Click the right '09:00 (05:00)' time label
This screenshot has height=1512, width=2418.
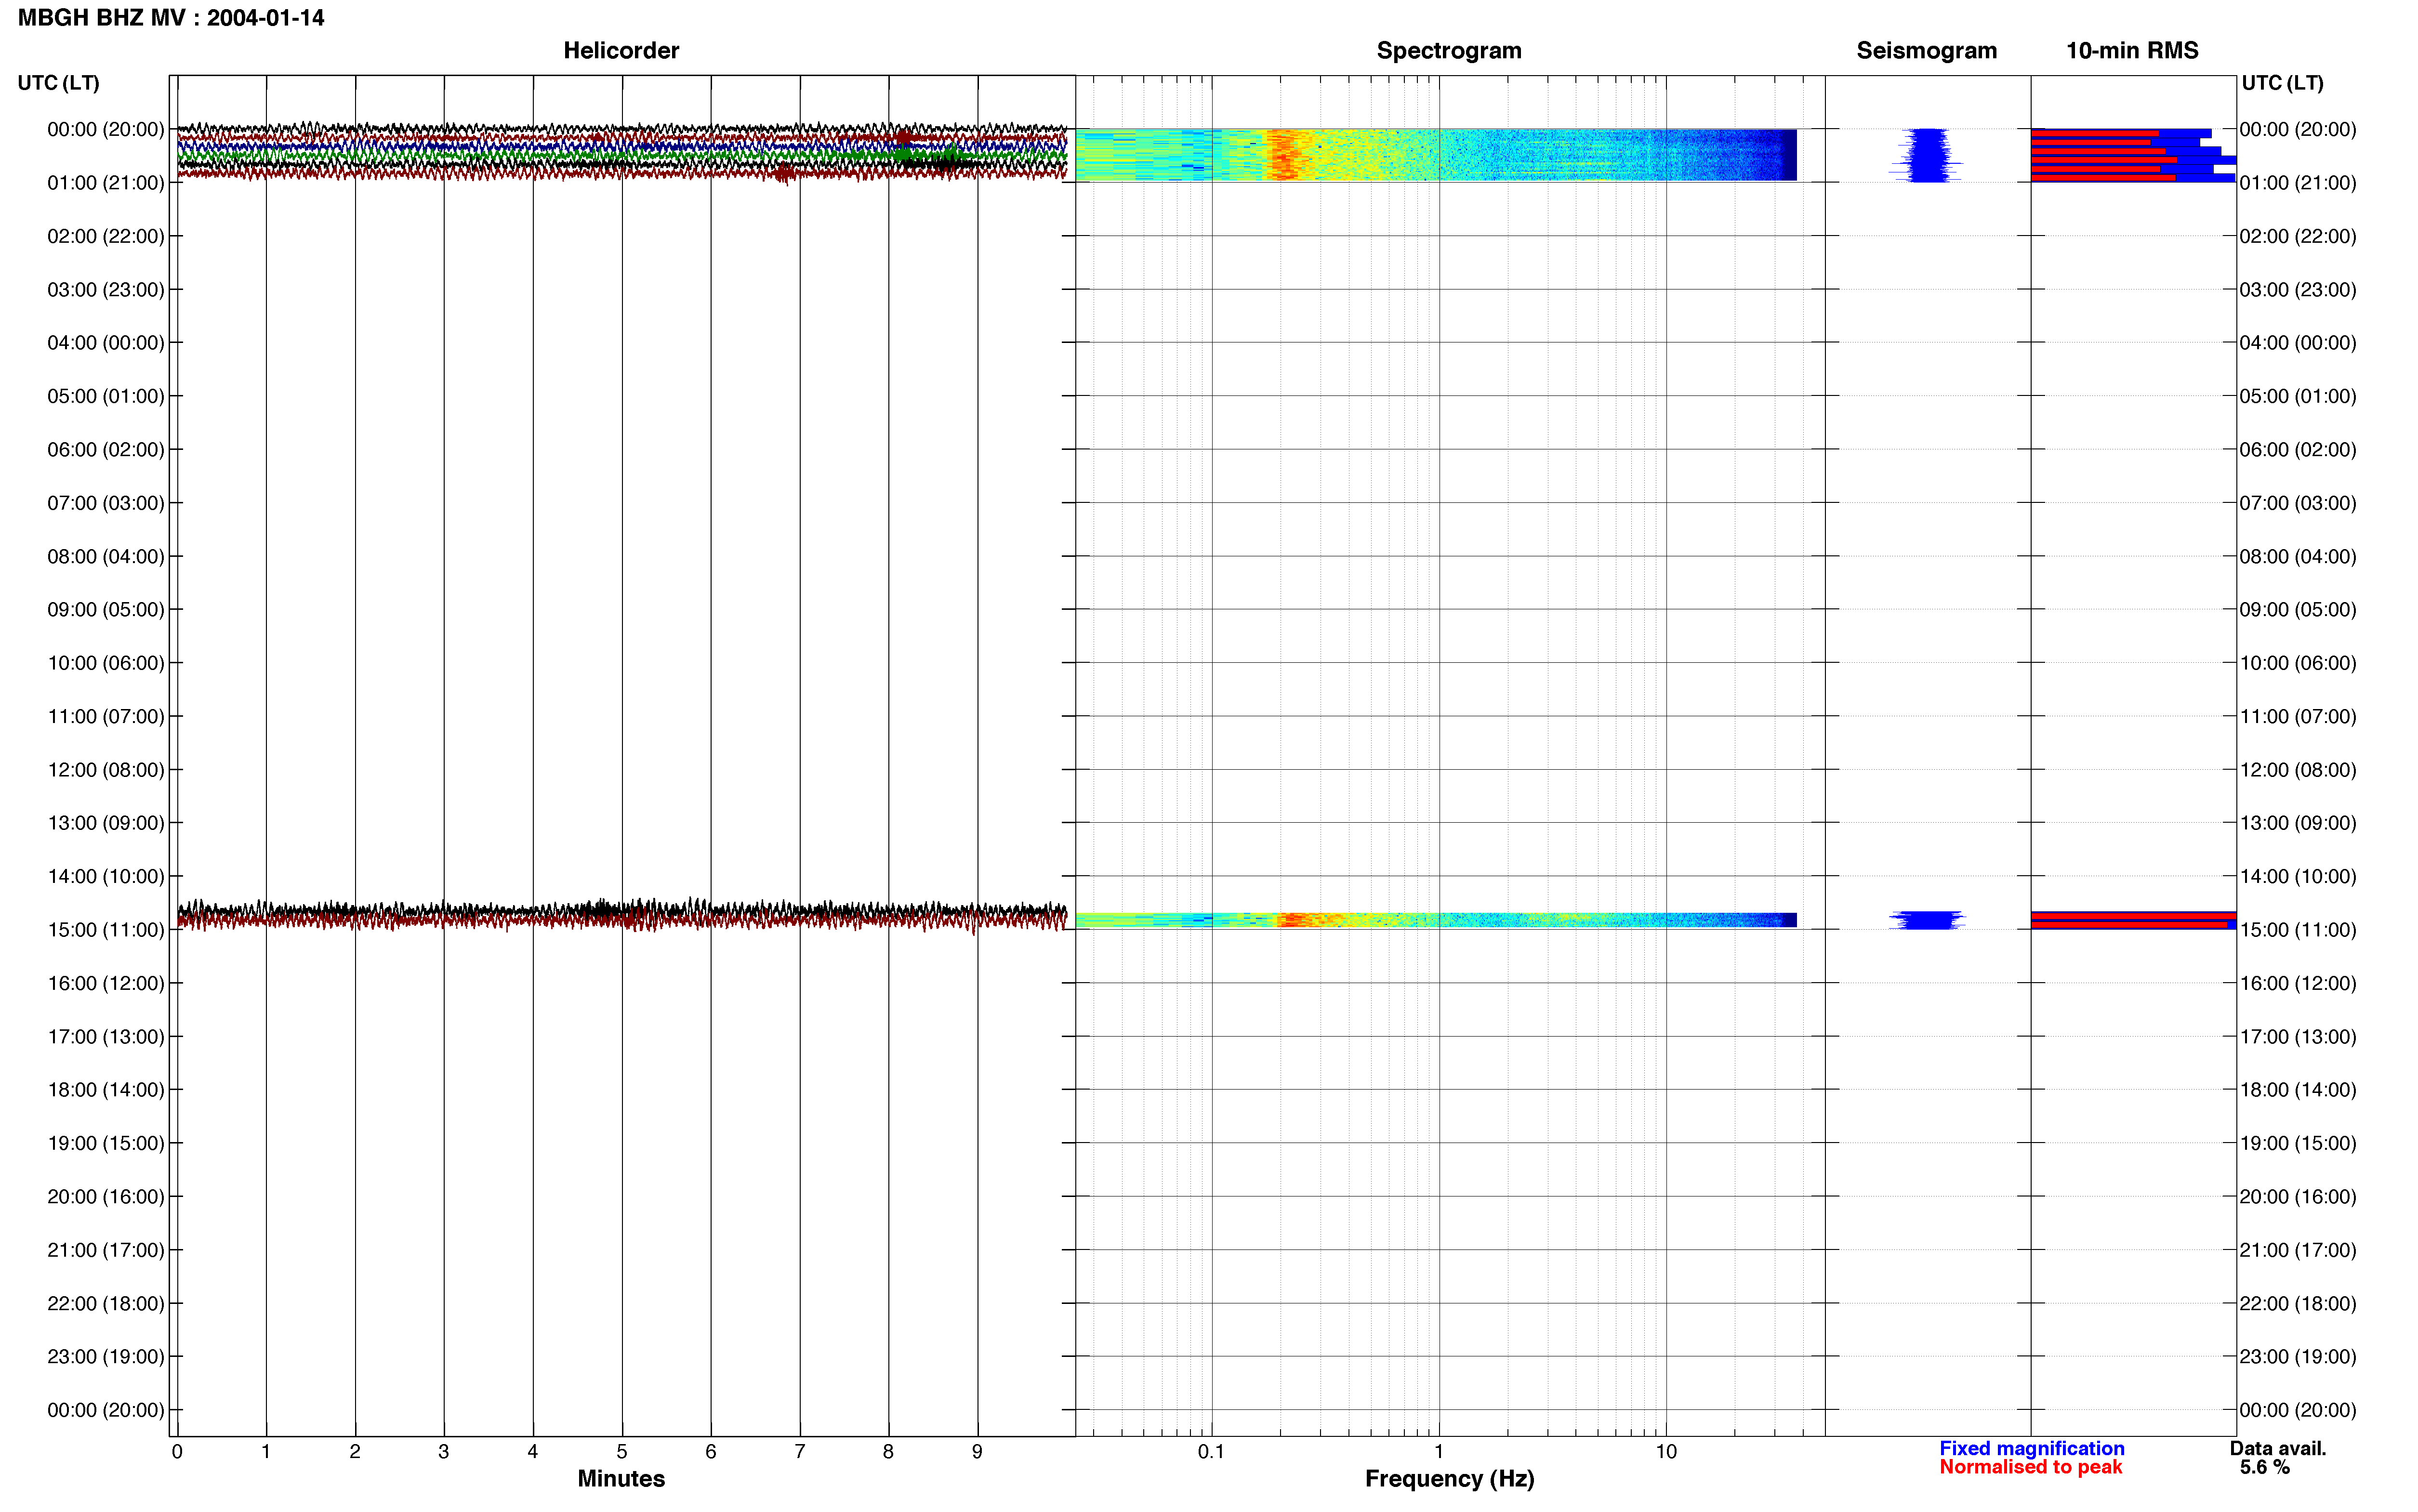coord(2298,610)
